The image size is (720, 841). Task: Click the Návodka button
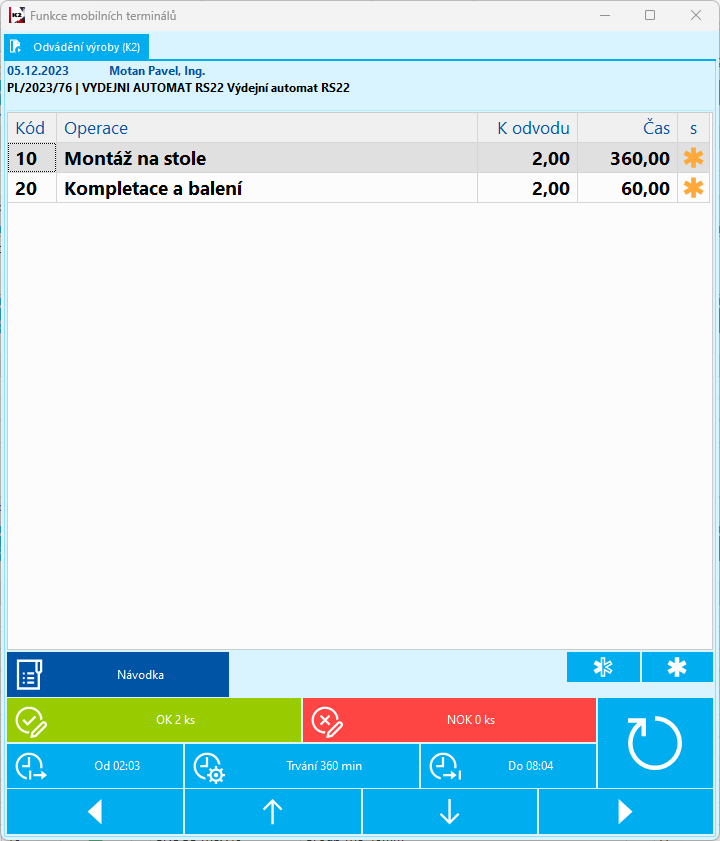pos(118,674)
